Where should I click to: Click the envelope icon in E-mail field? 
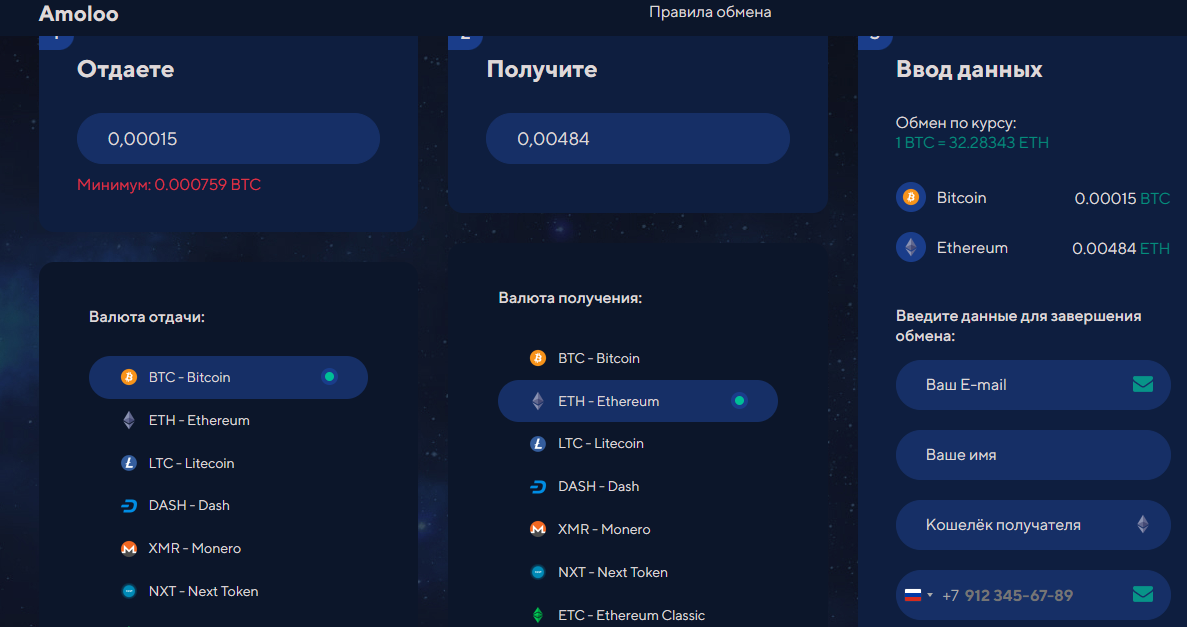1142,385
